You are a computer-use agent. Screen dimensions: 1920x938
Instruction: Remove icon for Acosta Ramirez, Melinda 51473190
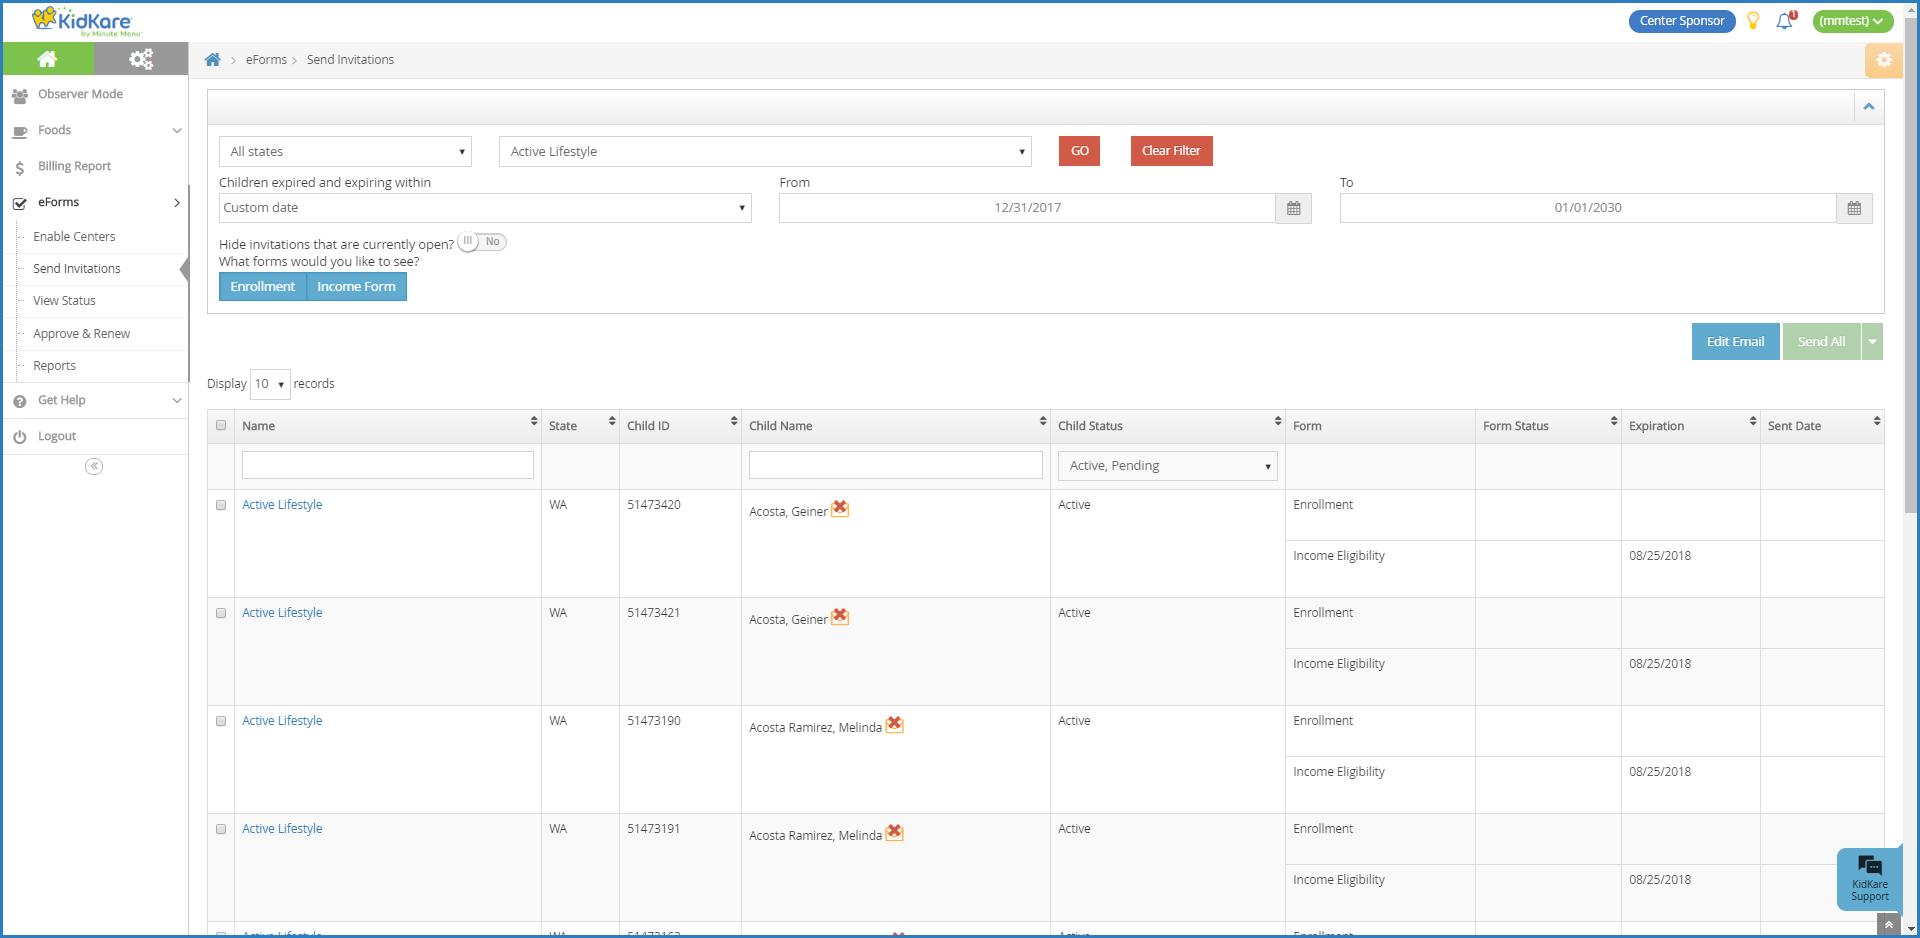tap(894, 725)
